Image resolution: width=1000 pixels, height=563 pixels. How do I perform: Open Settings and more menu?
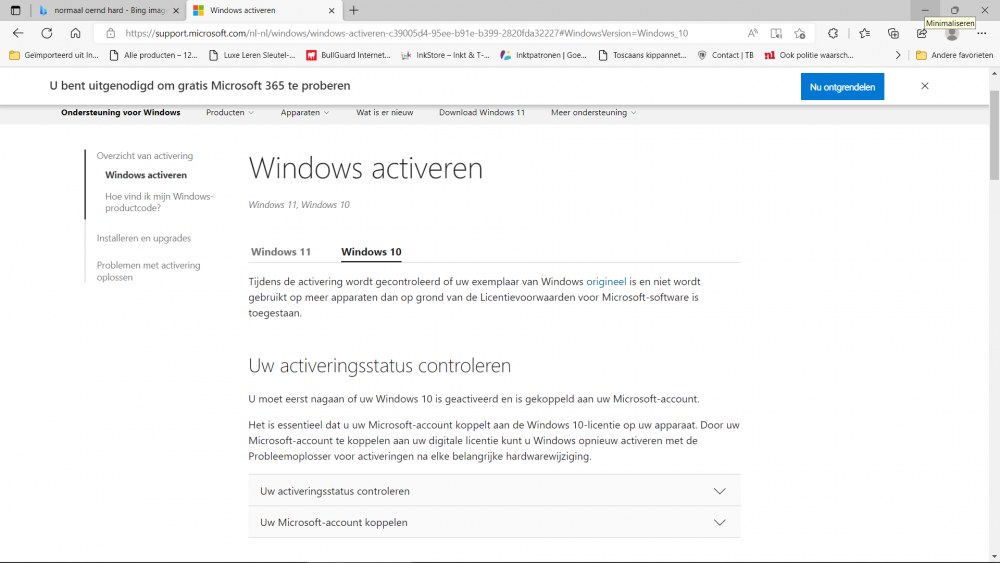click(x=982, y=33)
